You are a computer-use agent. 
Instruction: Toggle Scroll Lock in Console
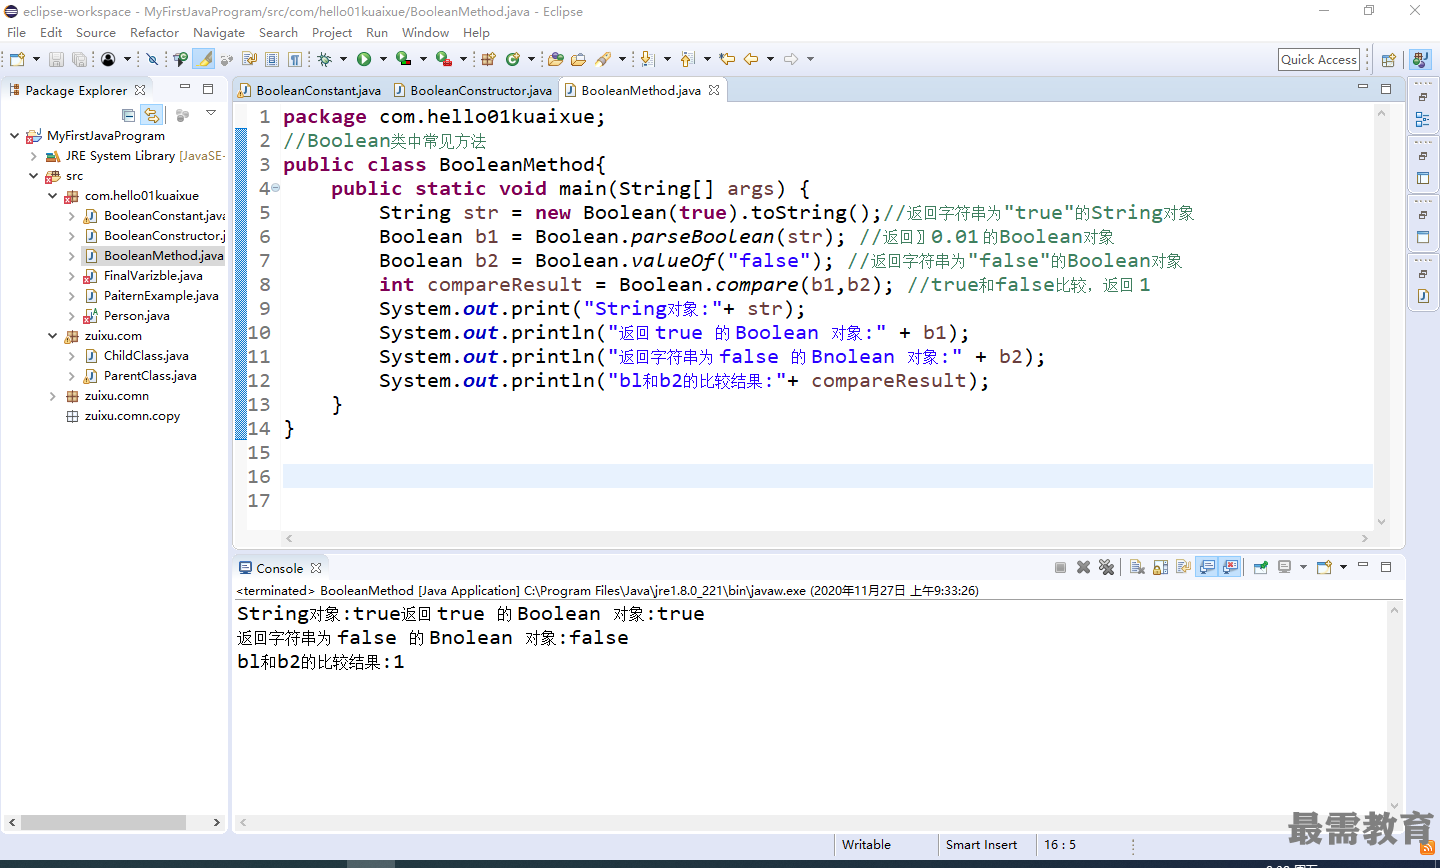(x=1160, y=567)
